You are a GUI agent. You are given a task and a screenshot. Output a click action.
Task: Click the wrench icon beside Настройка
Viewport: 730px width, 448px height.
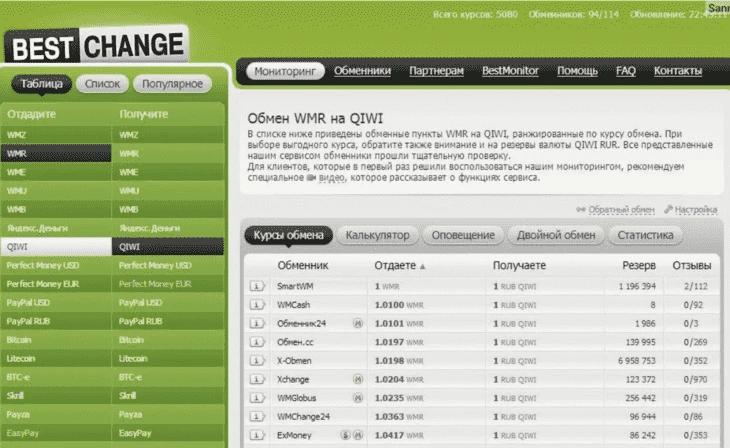point(669,209)
